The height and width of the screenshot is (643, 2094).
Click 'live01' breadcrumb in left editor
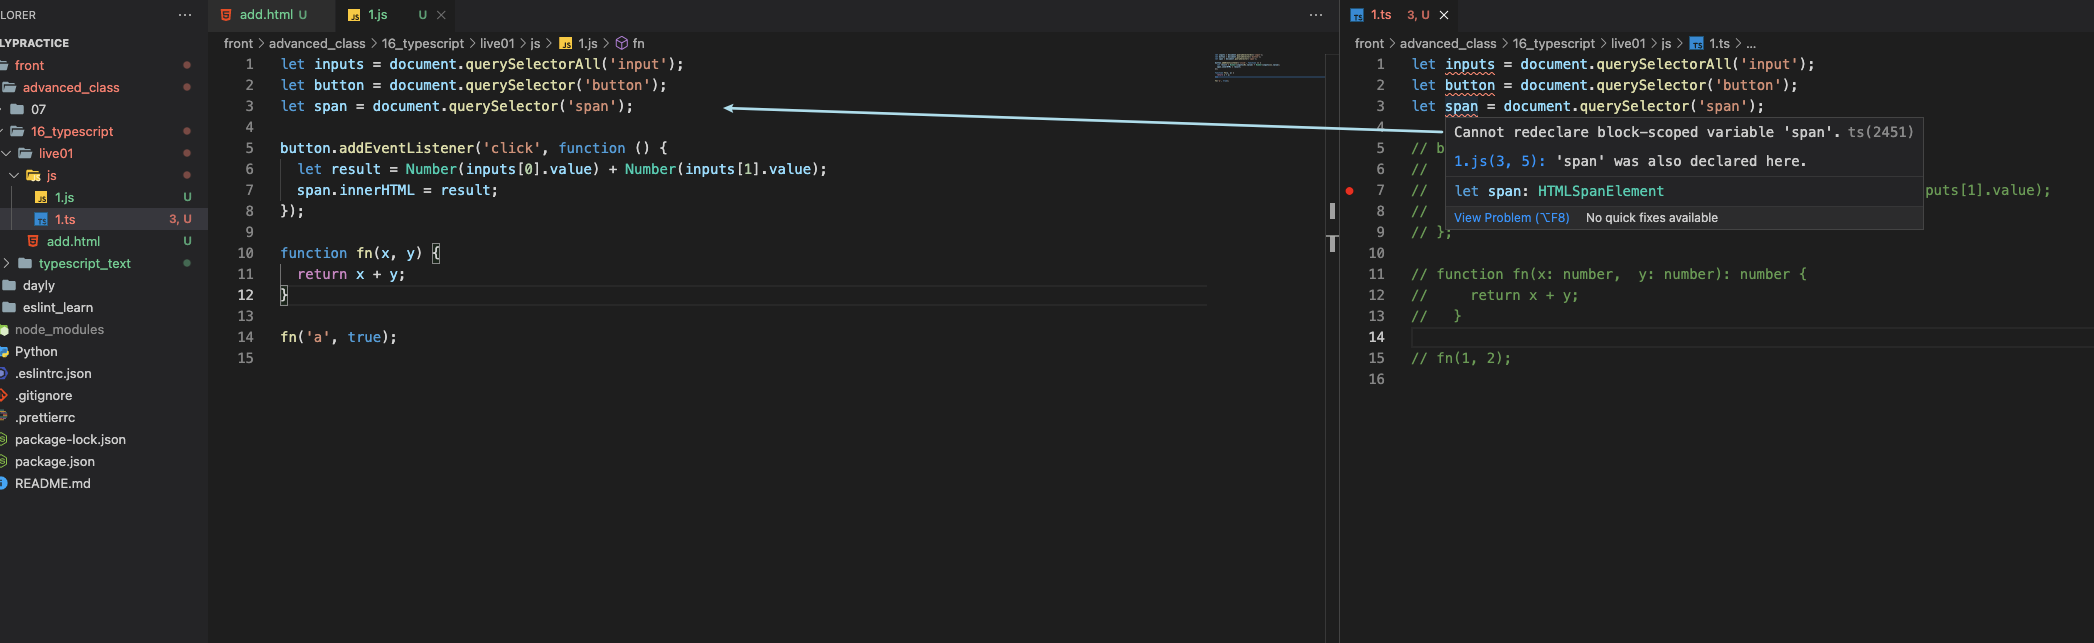[497, 43]
